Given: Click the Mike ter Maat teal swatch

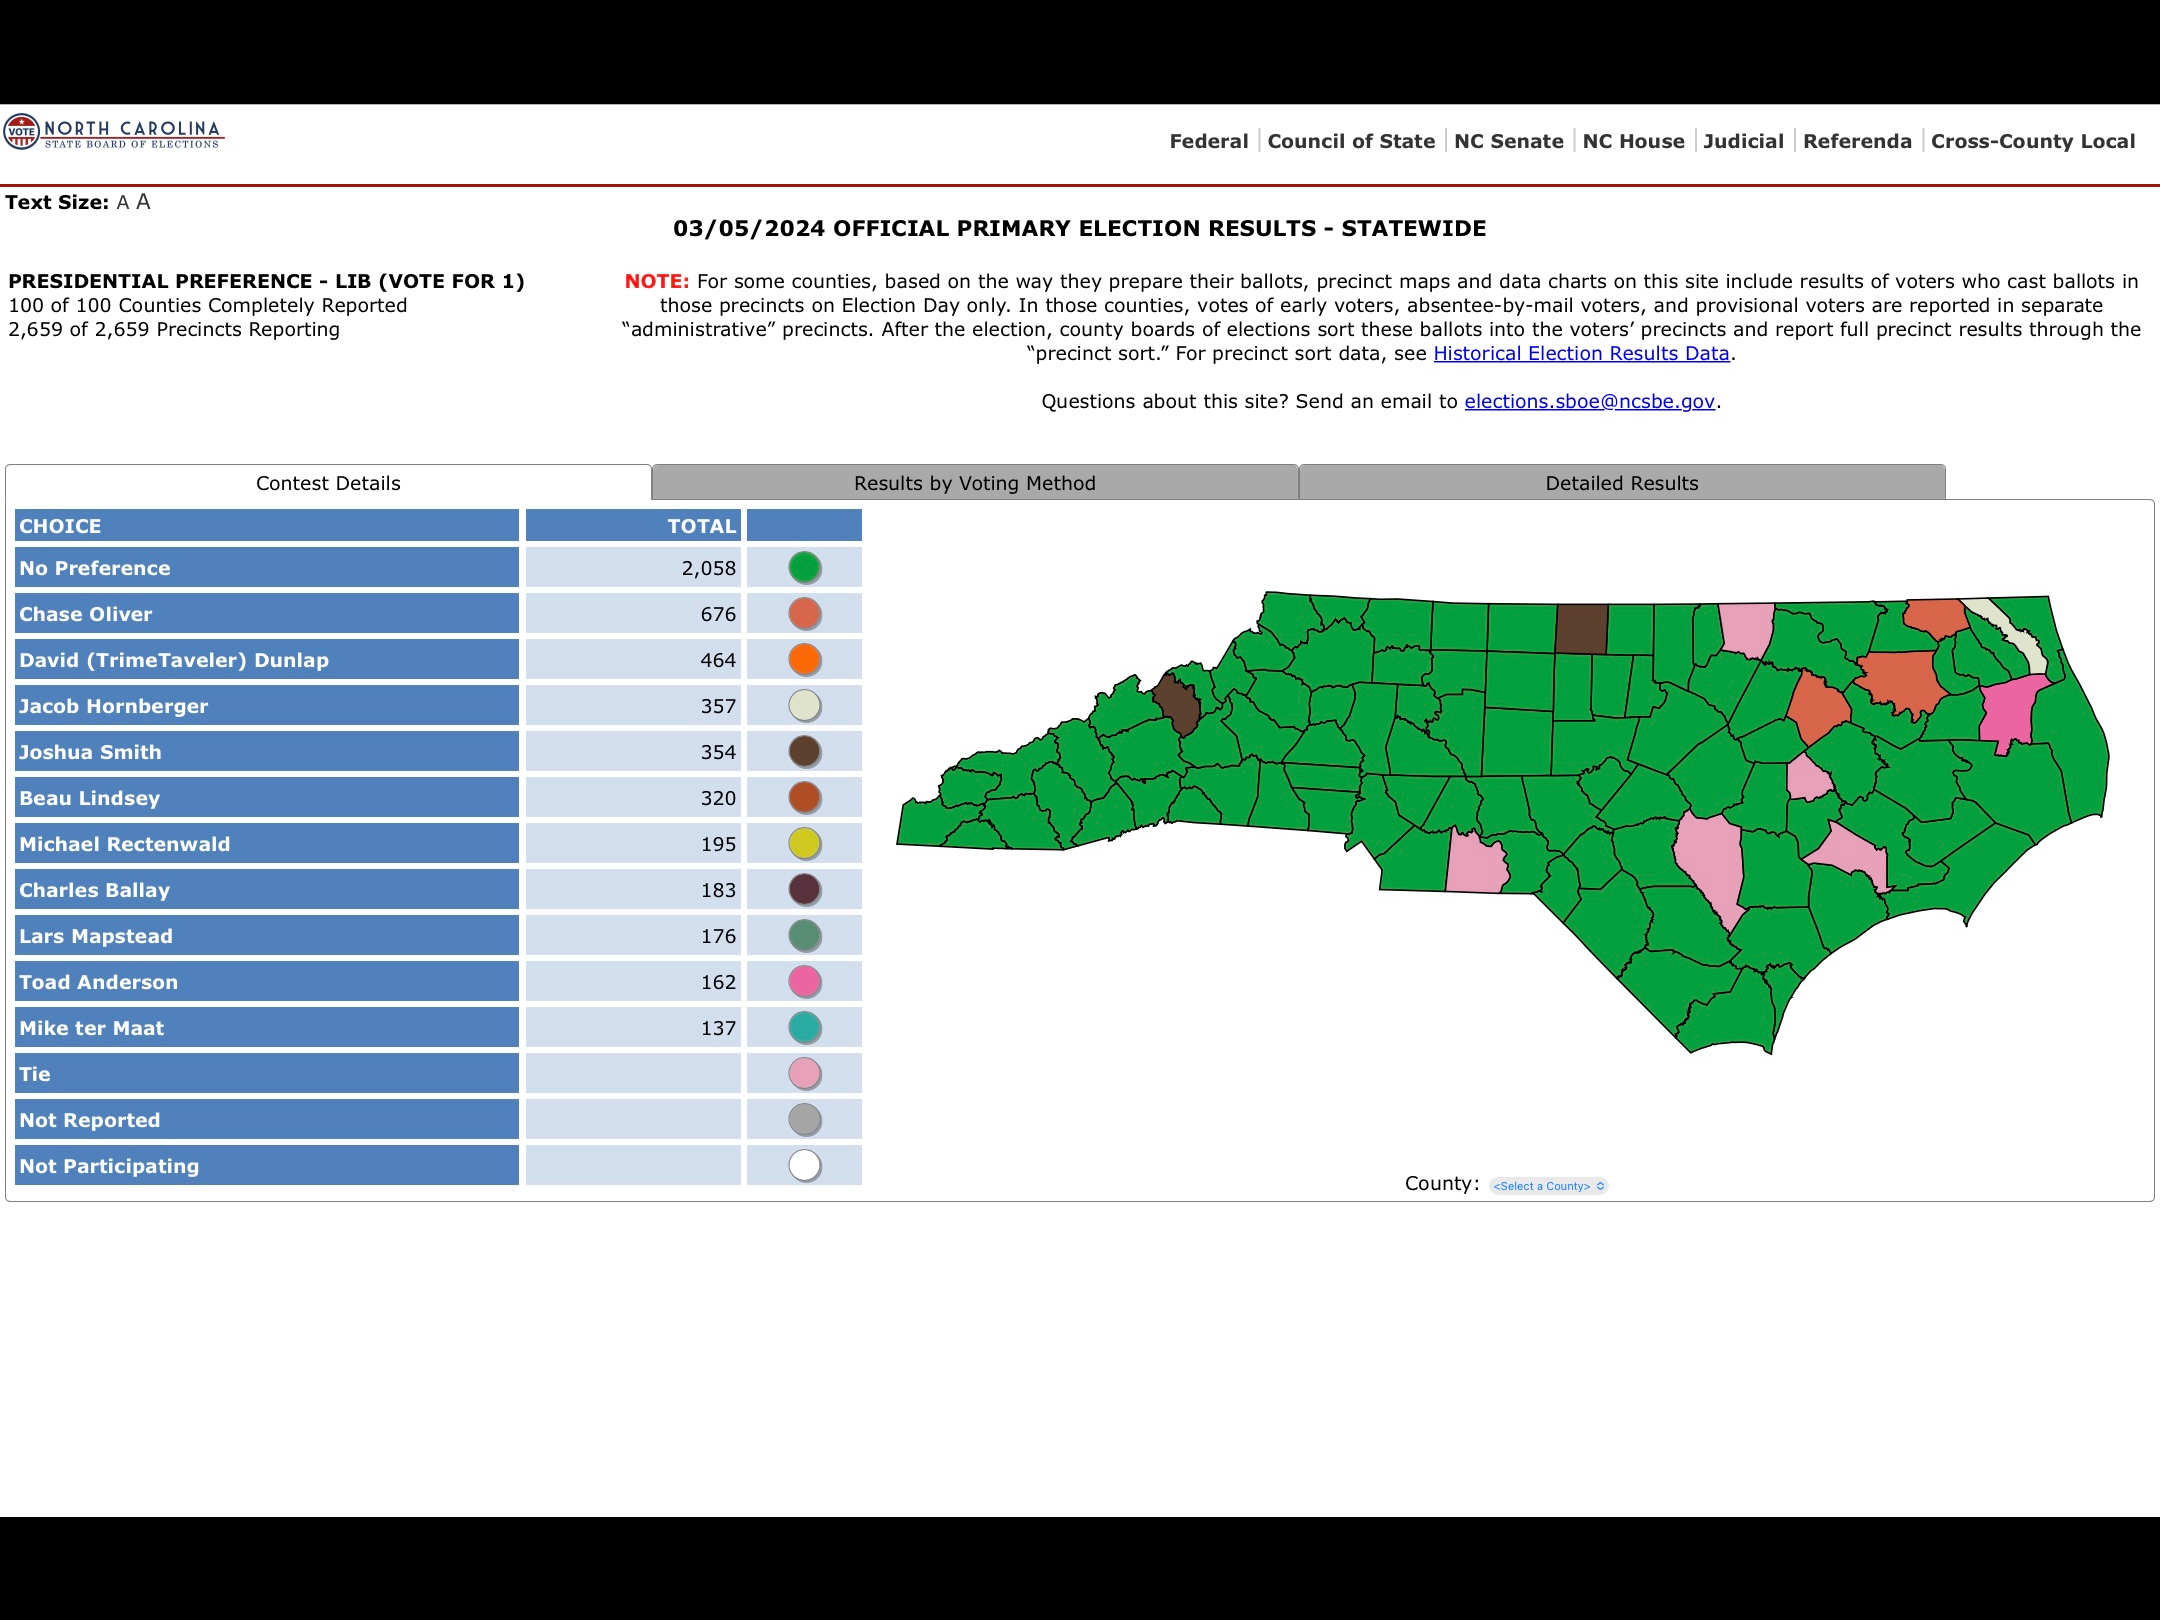Looking at the screenshot, I should (x=804, y=1028).
